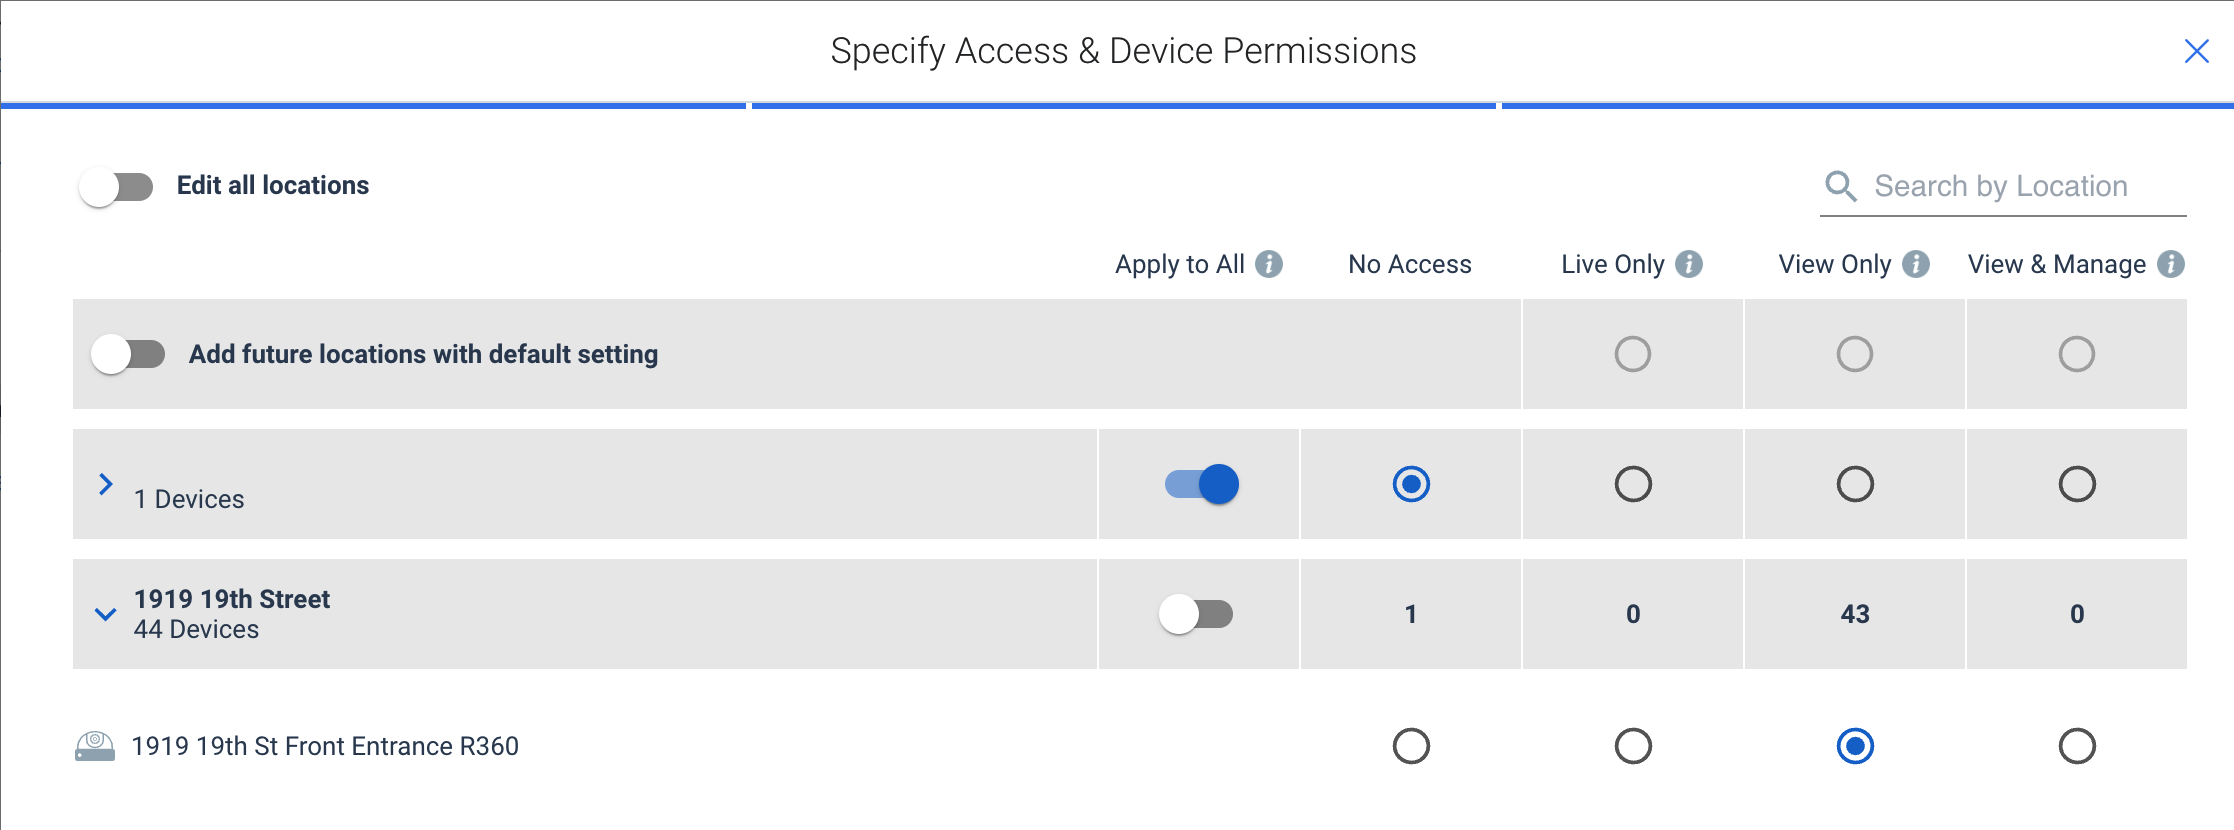Toggle Edit all locations switch
Viewport: 2234px width, 830px height.
coord(116,187)
